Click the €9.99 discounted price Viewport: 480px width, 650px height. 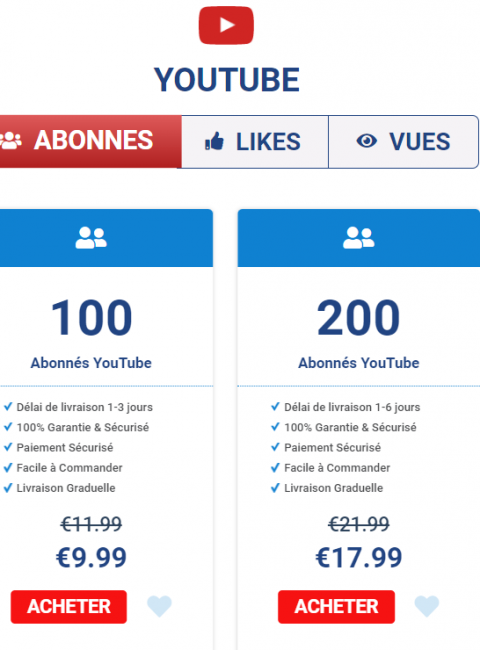point(91,557)
